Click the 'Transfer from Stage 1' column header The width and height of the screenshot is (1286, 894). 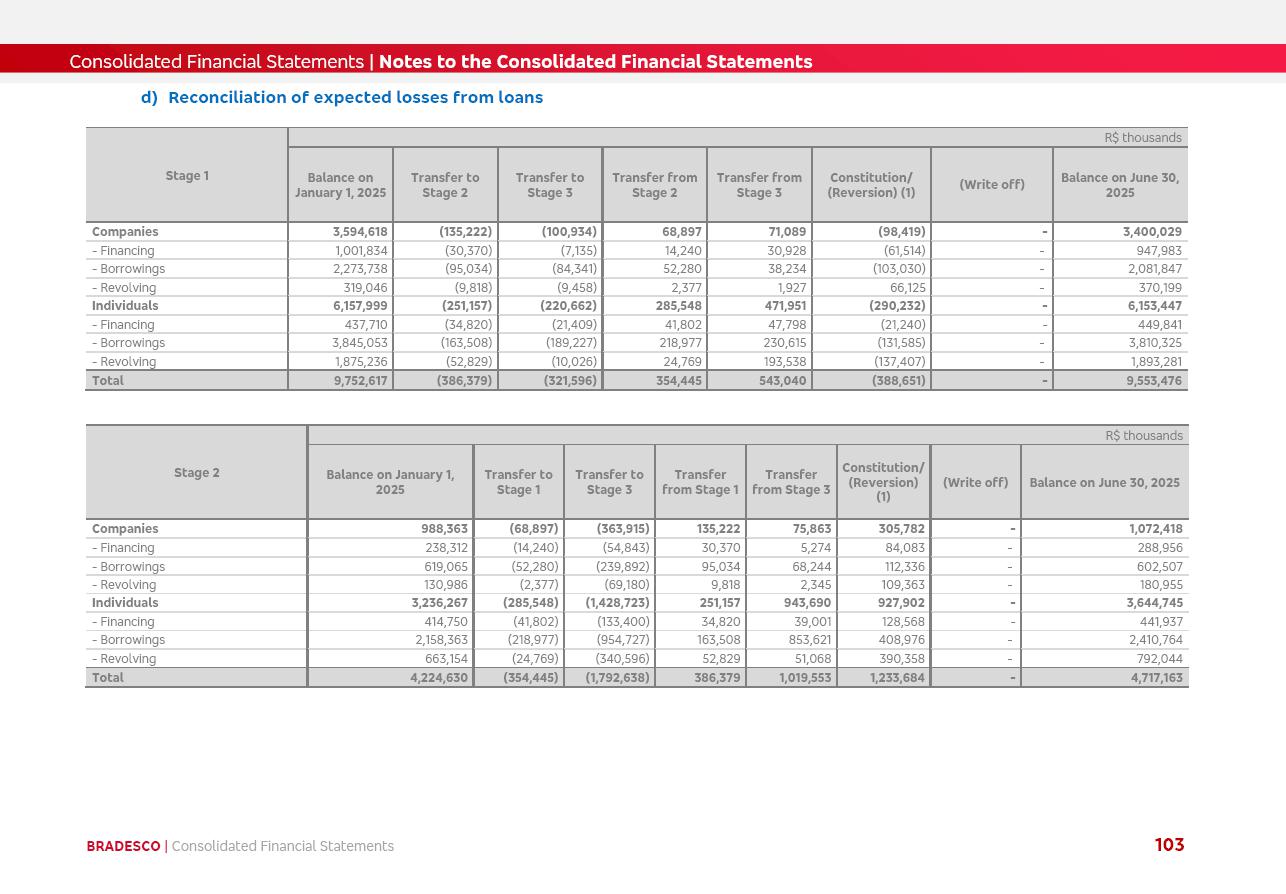click(700, 482)
